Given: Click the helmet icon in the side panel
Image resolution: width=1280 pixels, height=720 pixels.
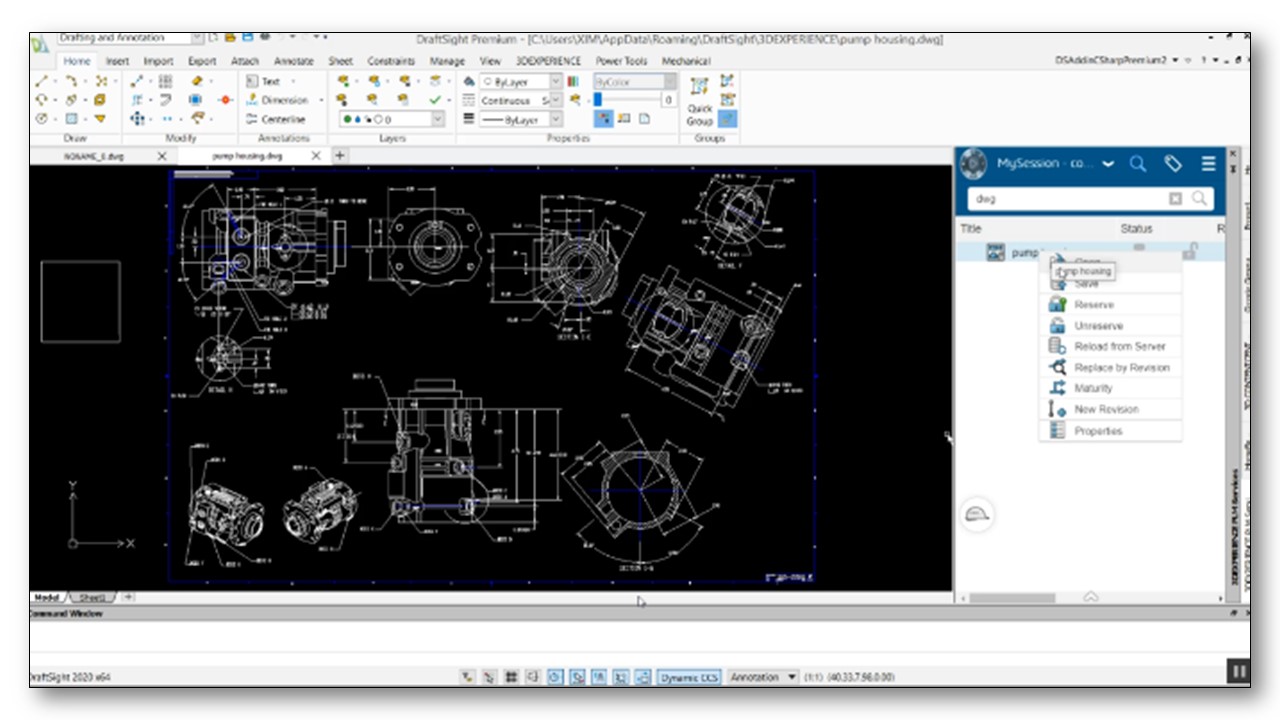Looking at the screenshot, I should (x=977, y=515).
